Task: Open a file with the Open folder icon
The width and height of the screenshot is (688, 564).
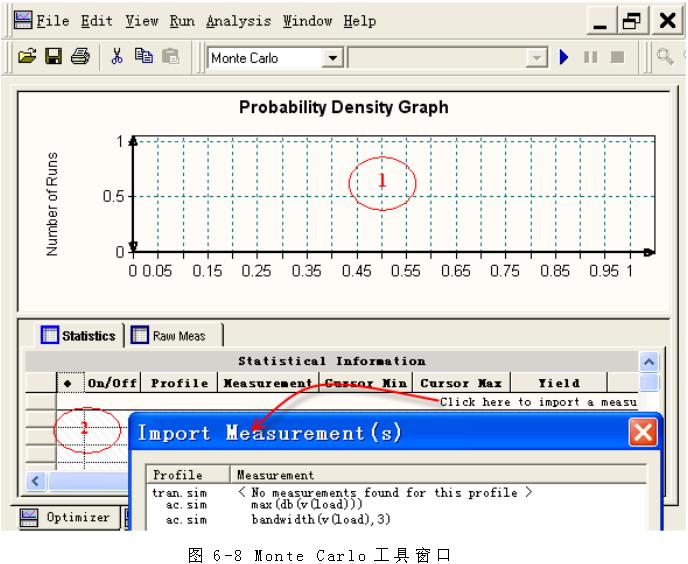Action: coord(27,57)
